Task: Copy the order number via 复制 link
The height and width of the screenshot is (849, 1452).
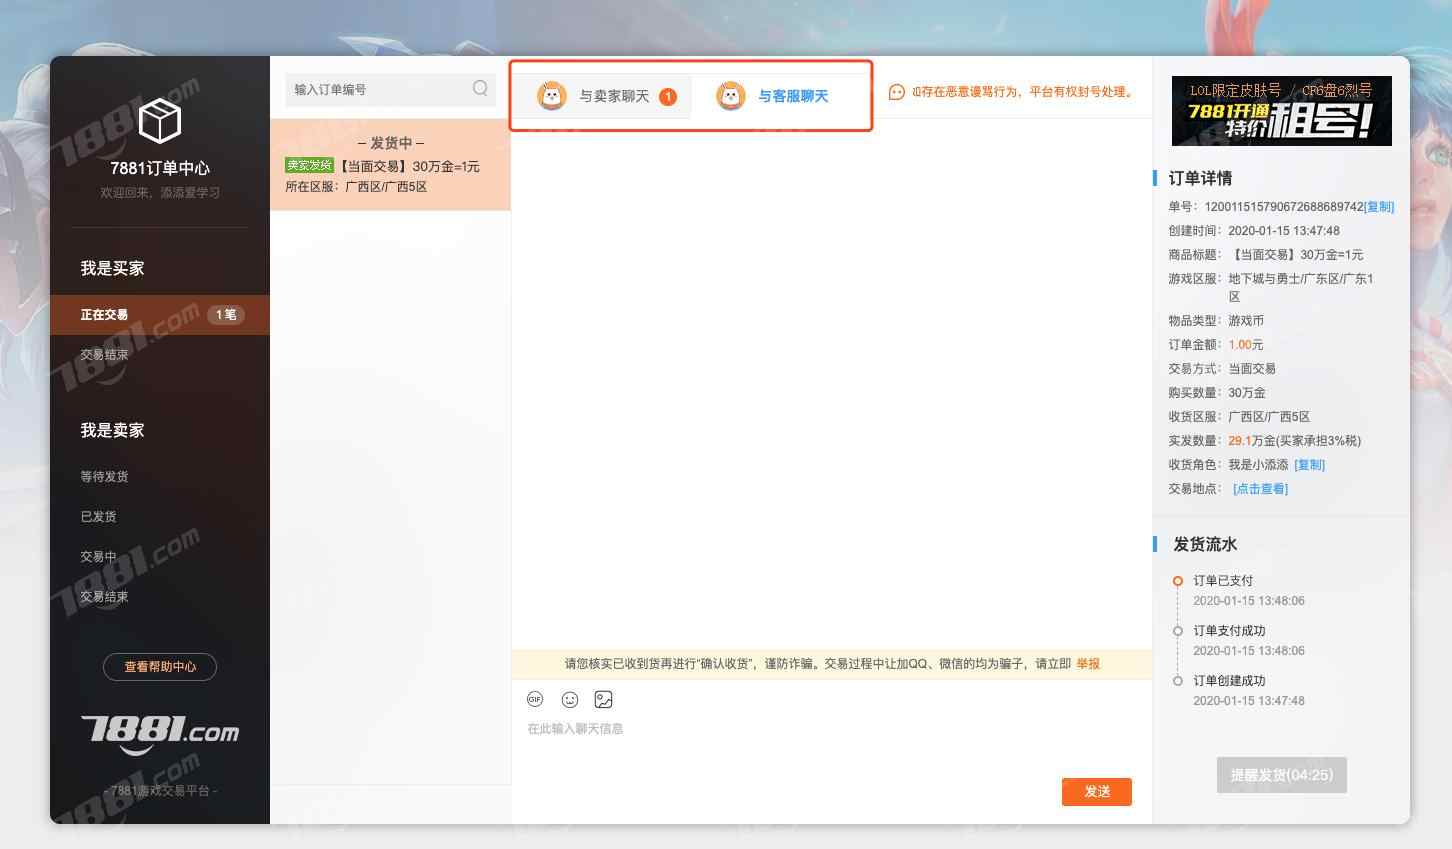Action: coord(1379,207)
